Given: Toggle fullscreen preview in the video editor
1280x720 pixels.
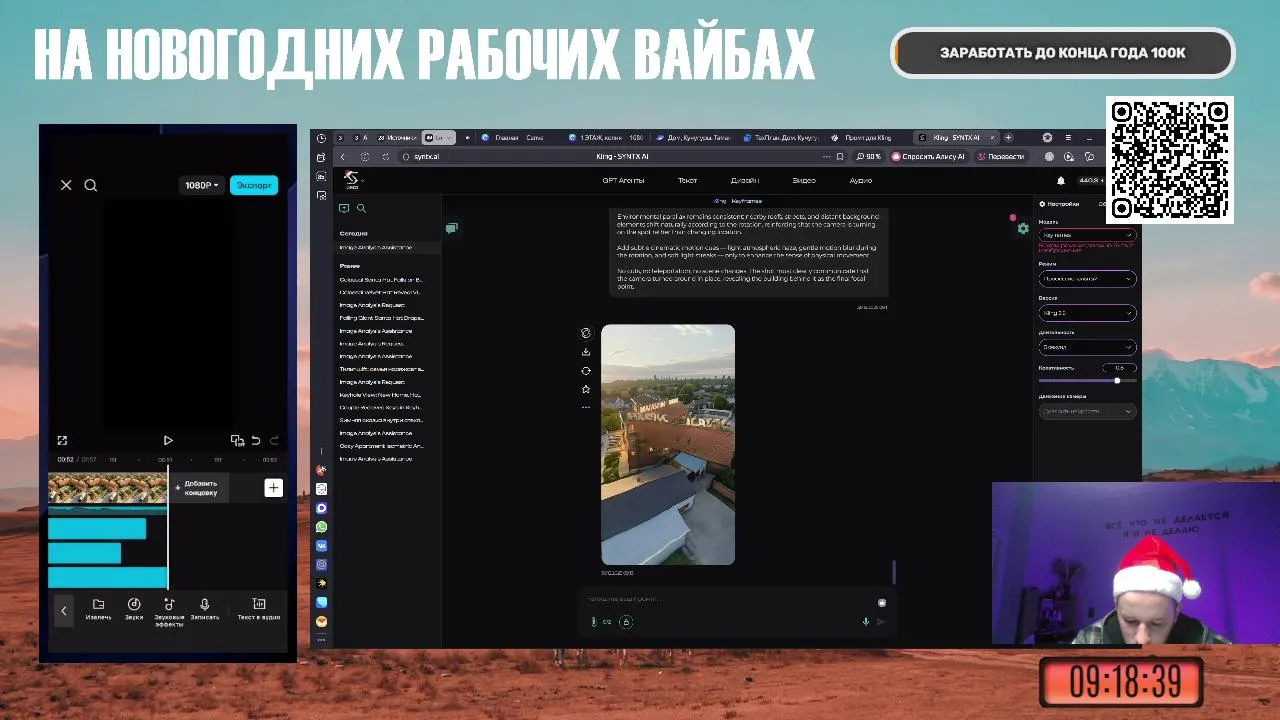Looking at the screenshot, I should point(62,440).
